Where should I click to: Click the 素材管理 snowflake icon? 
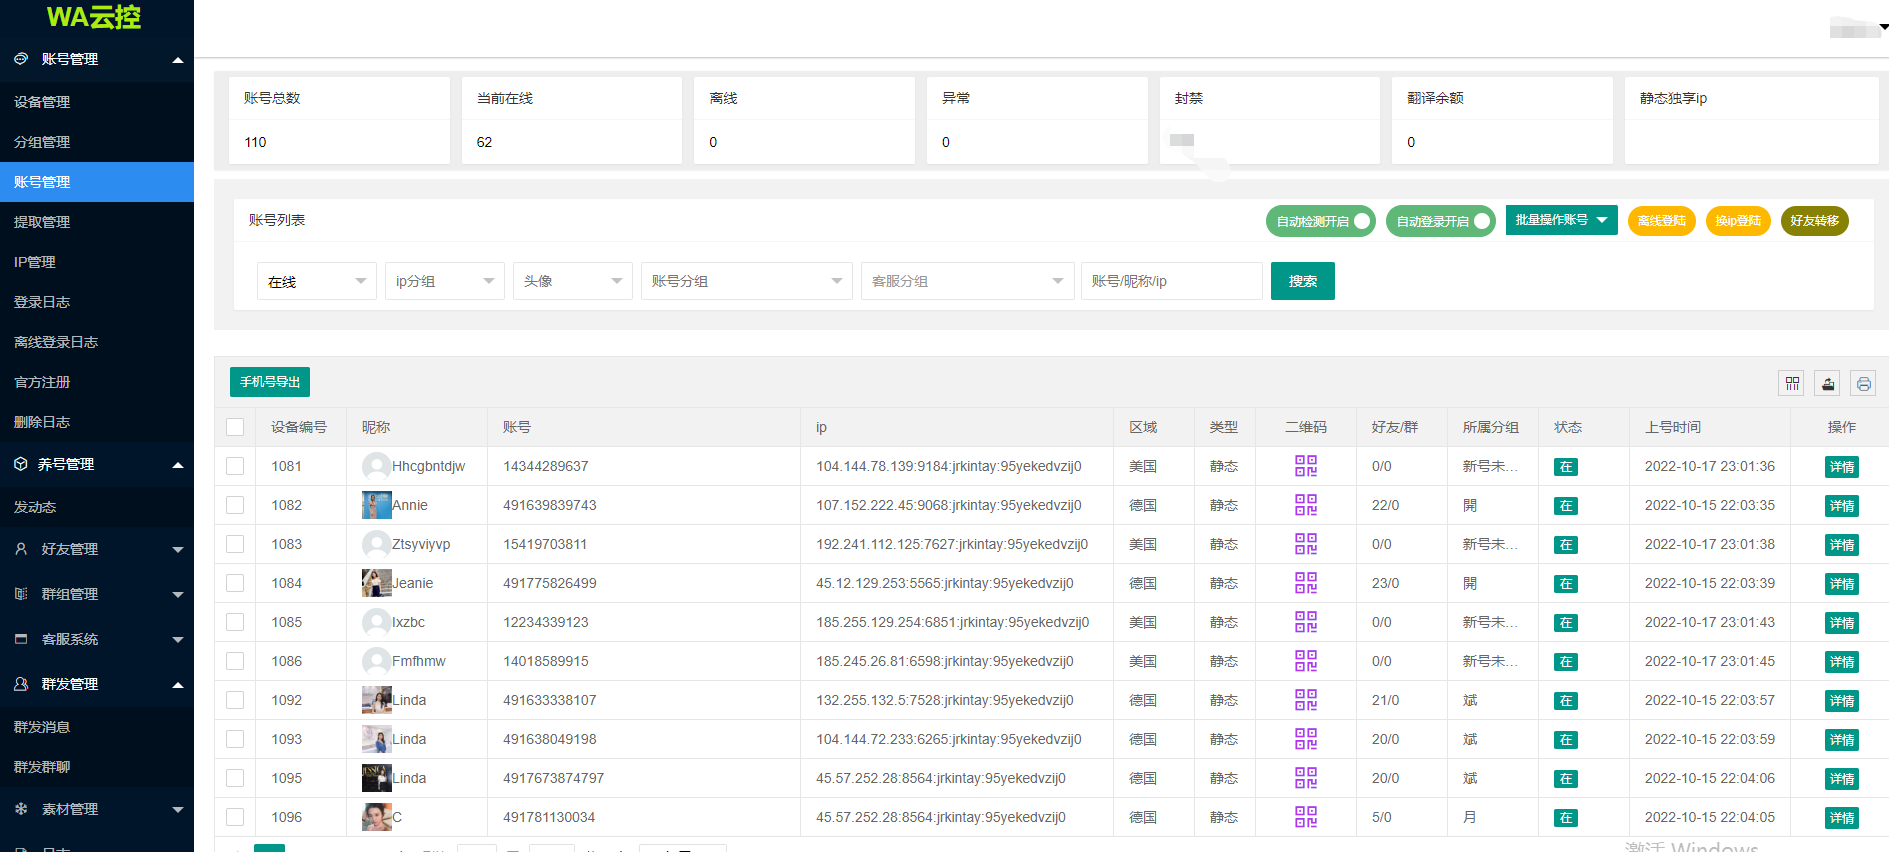[x=21, y=809]
